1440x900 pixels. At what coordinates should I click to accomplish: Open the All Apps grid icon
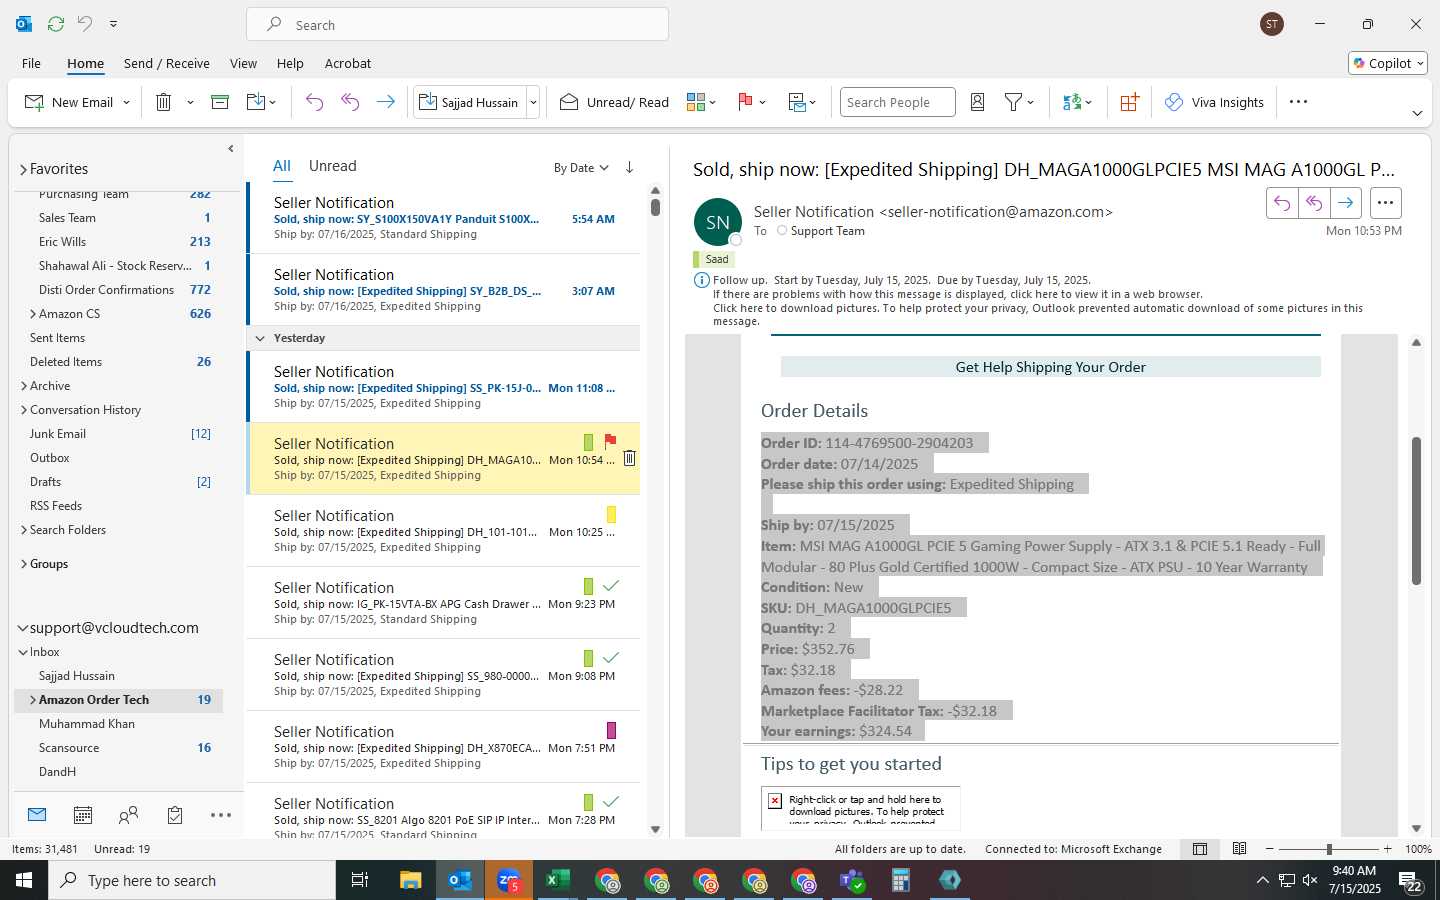click(1129, 102)
